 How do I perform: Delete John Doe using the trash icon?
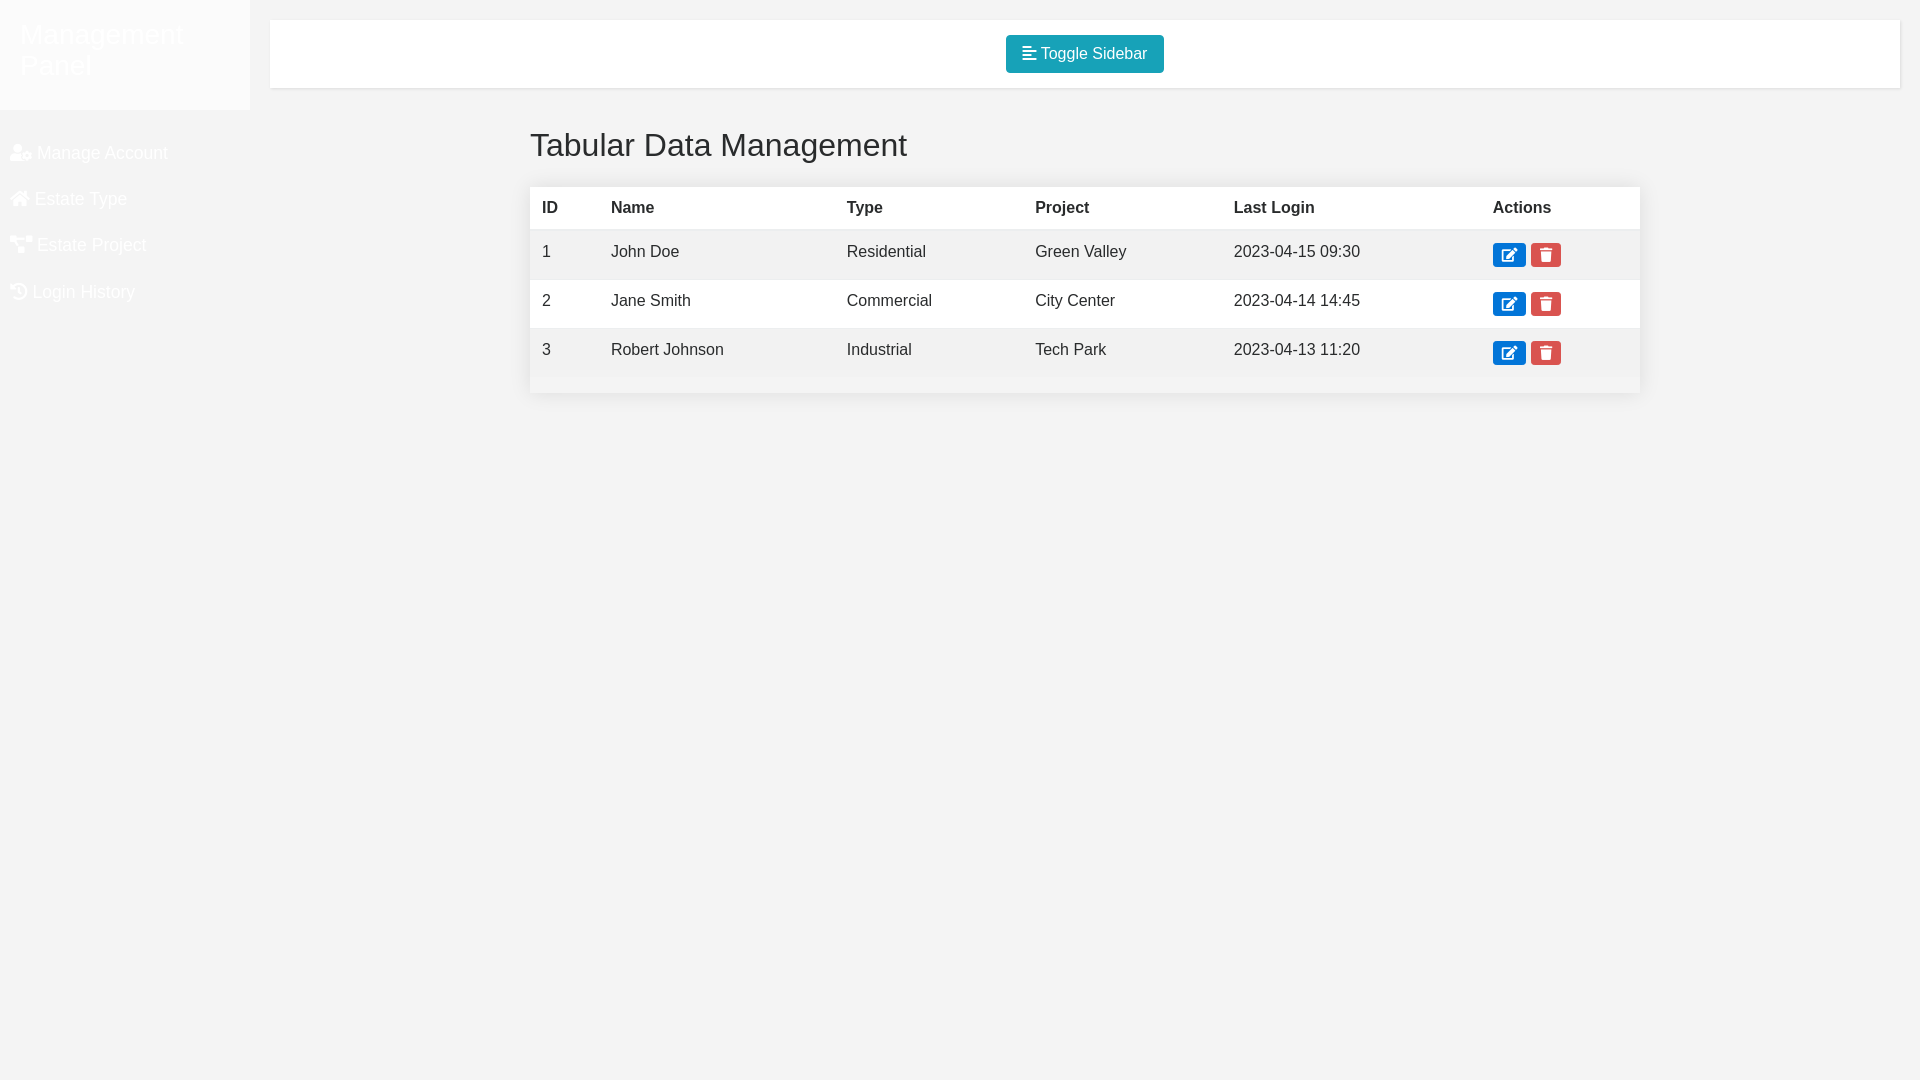pyautogui.click(x=1545, y=255)
